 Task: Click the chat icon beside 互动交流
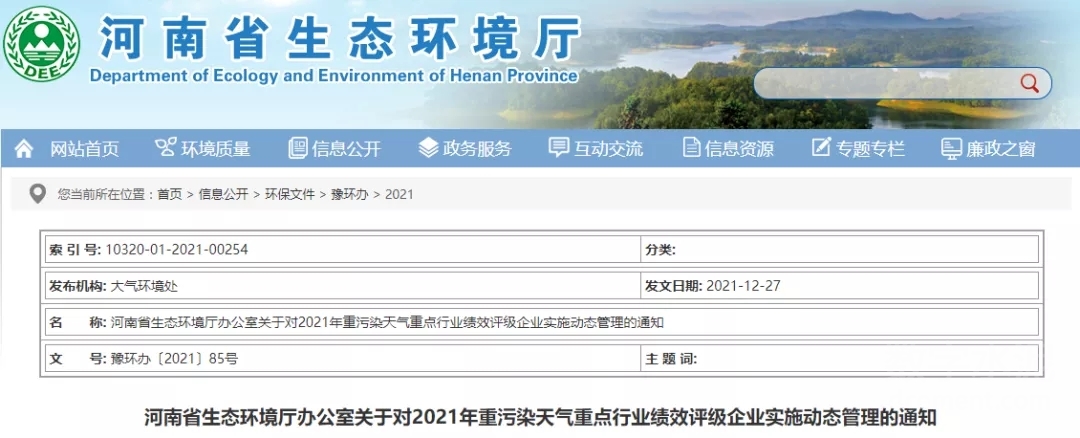point(559,147)
